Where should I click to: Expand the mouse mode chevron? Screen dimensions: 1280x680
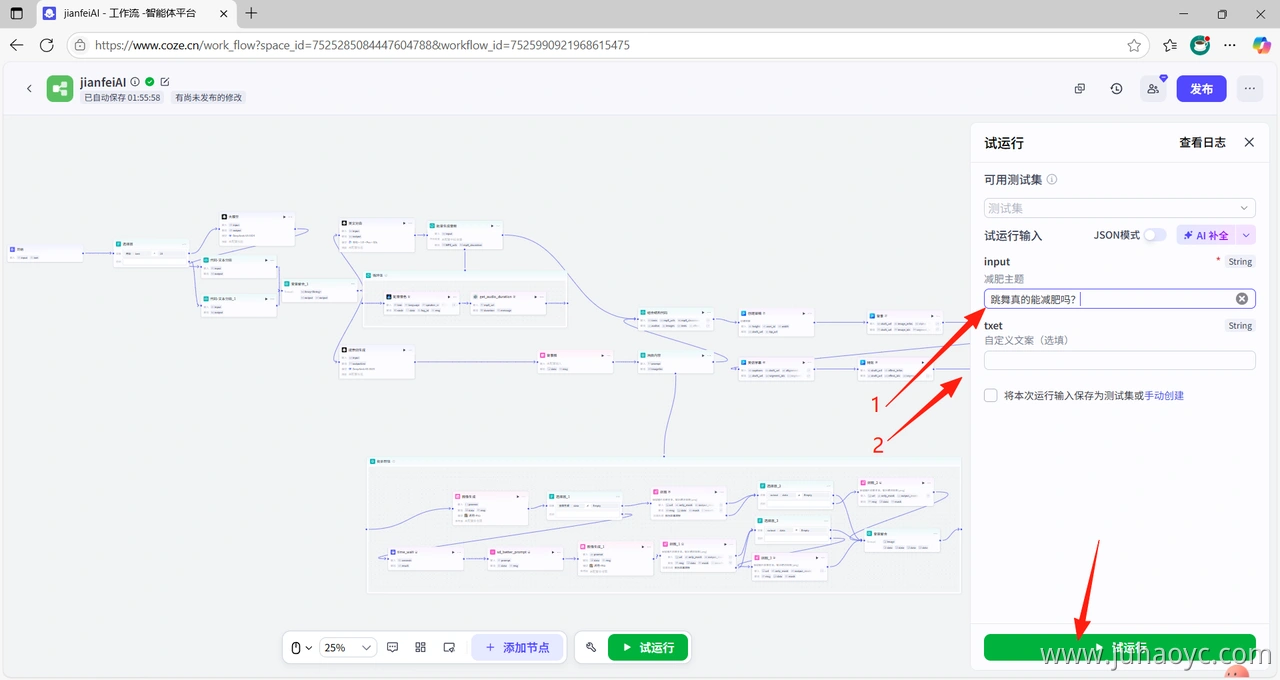click(x=308, y=648)
